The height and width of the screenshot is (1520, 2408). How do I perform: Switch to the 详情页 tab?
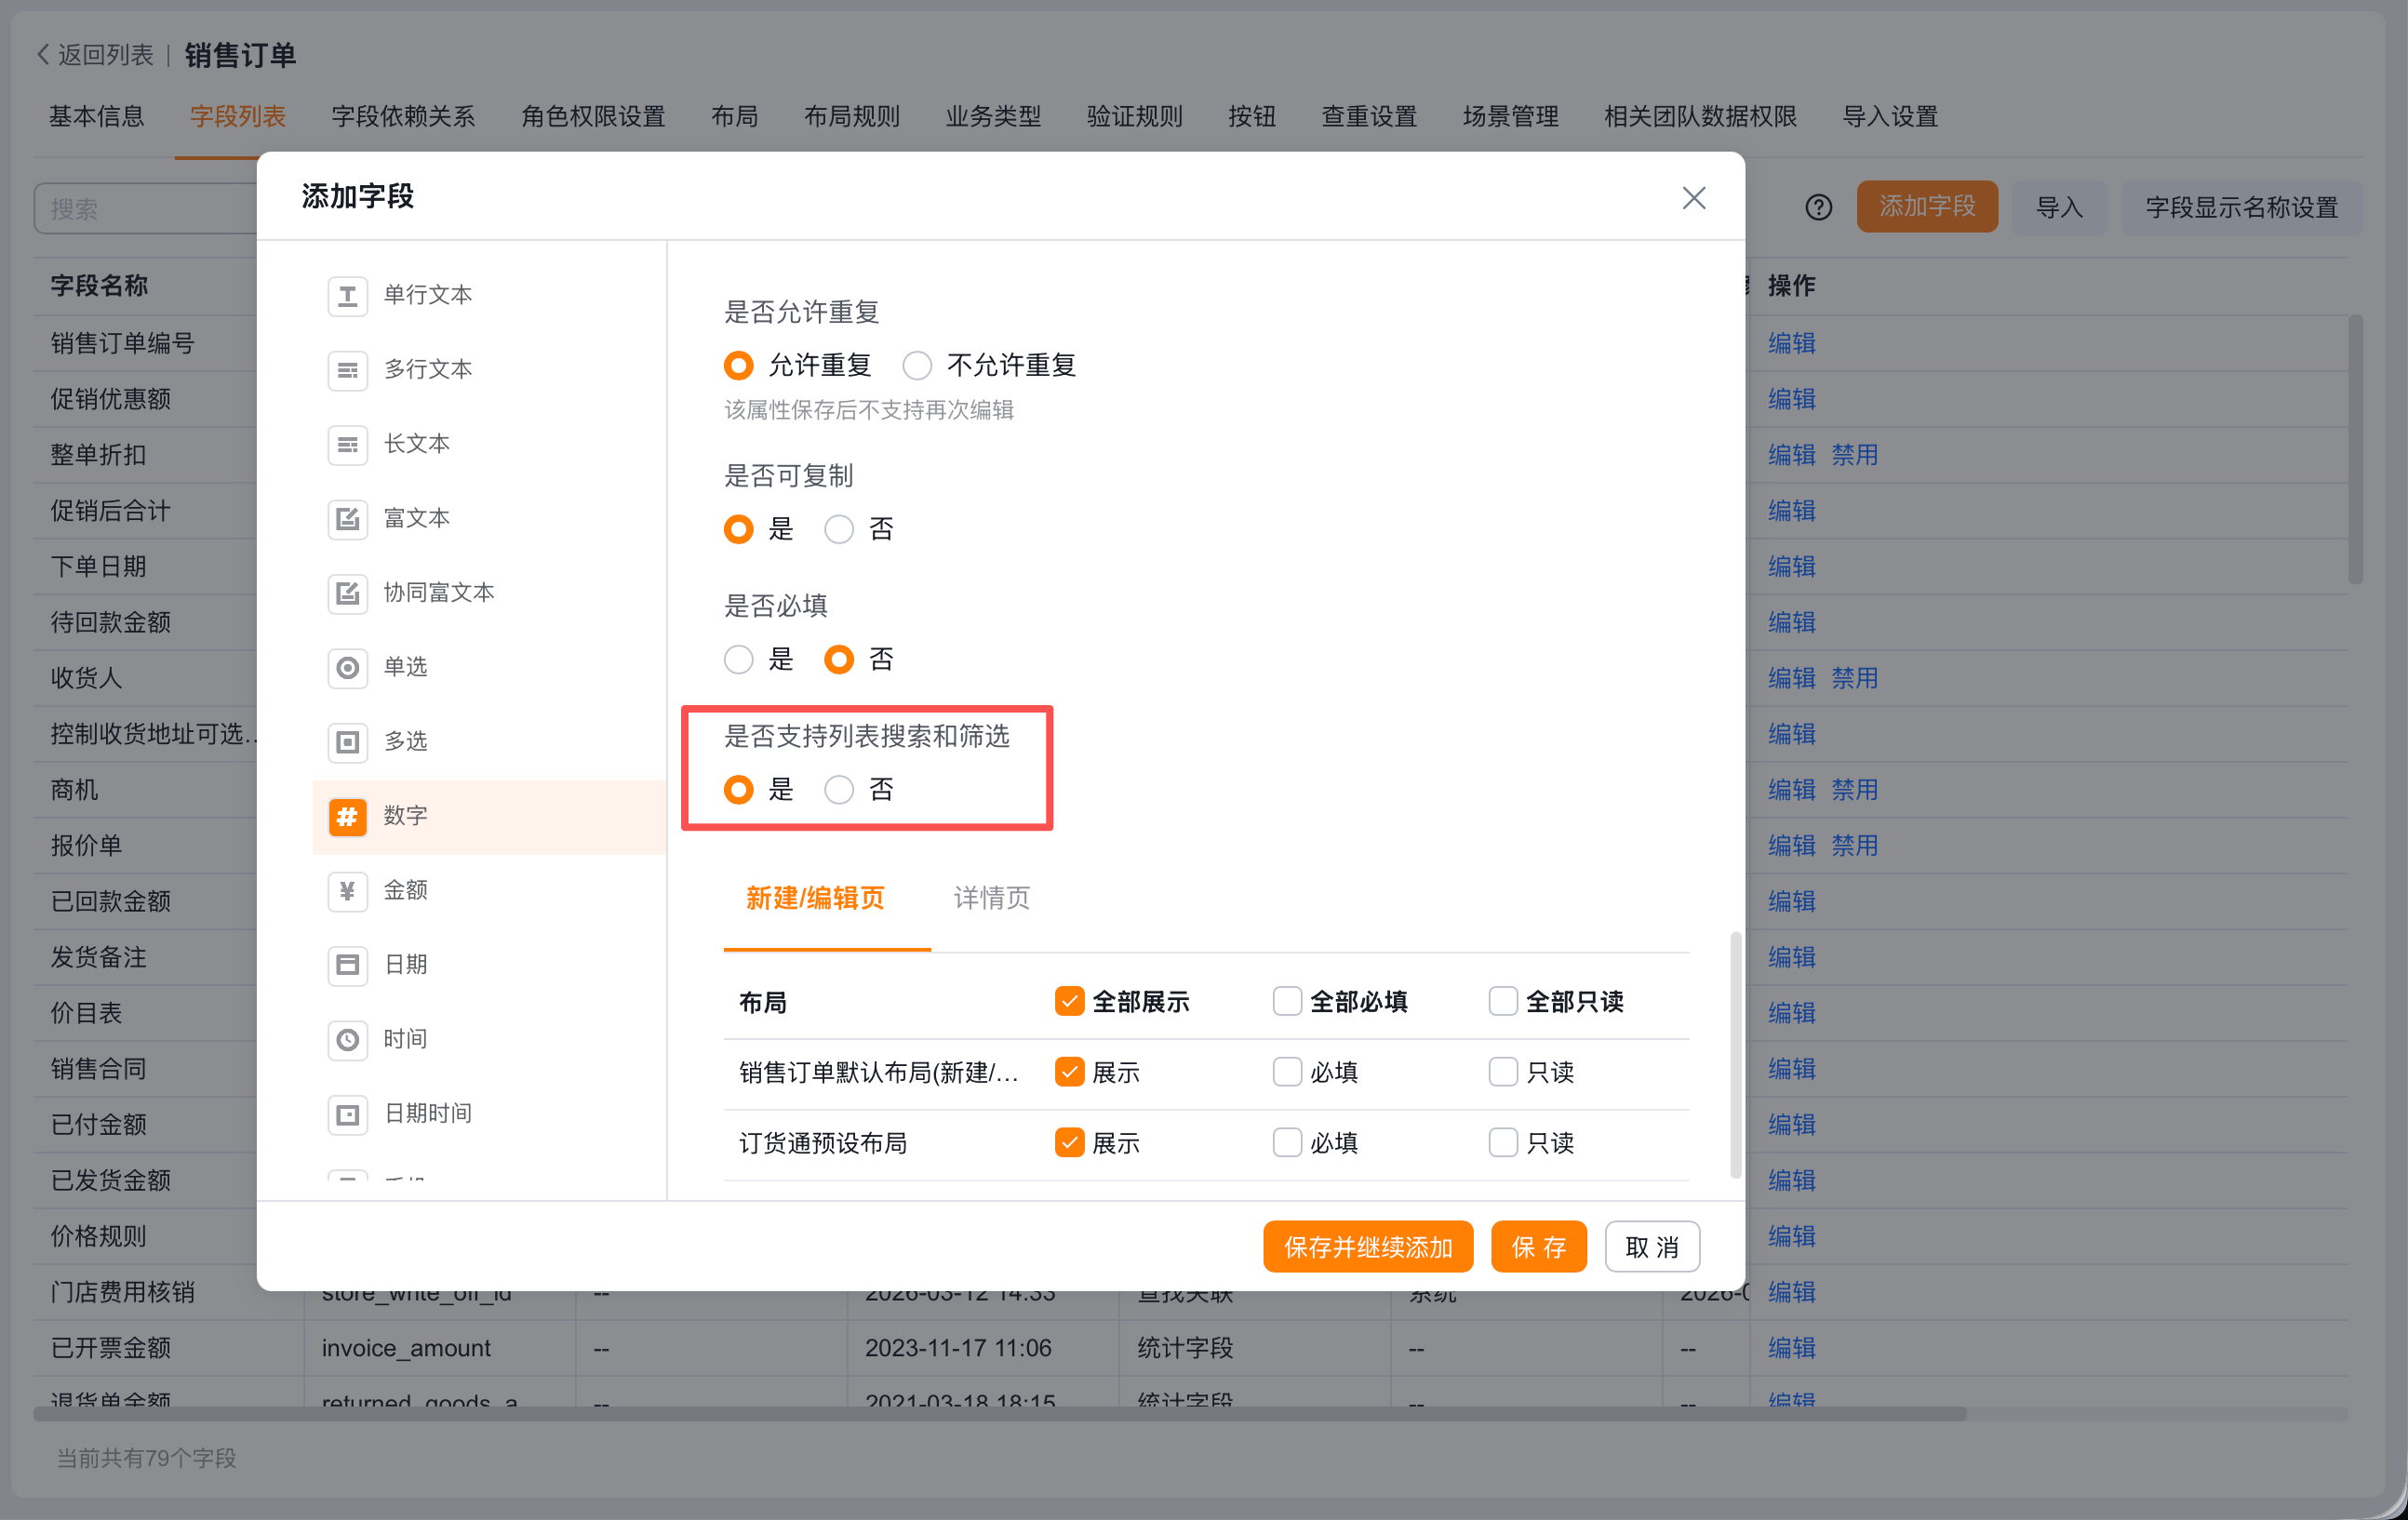991,898
